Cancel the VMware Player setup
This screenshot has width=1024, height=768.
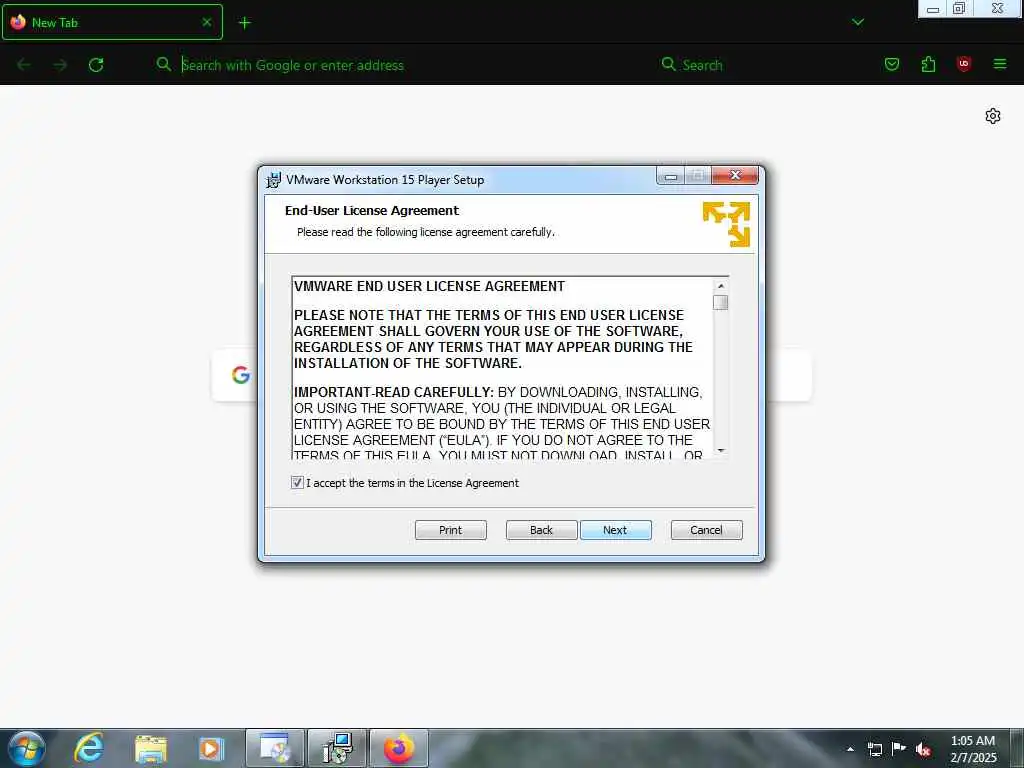tap(707, 530)
